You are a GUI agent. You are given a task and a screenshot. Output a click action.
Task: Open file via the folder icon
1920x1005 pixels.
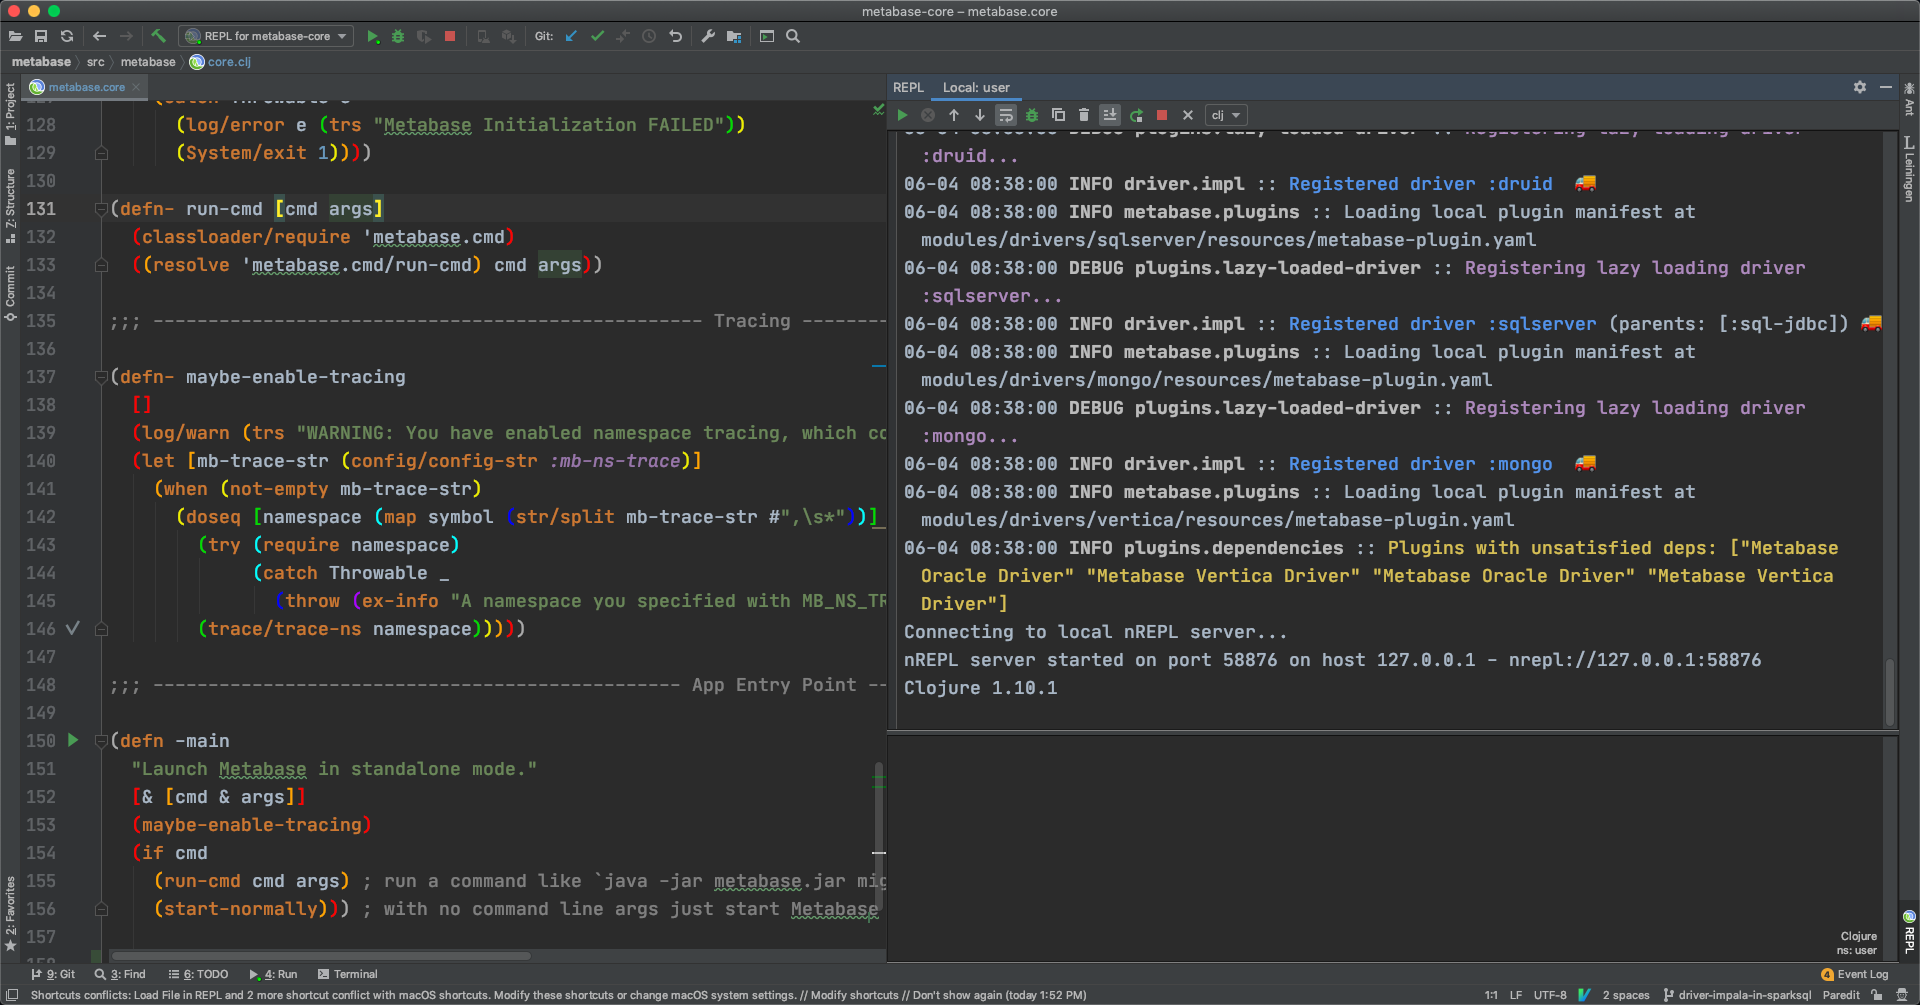[15, 36]
